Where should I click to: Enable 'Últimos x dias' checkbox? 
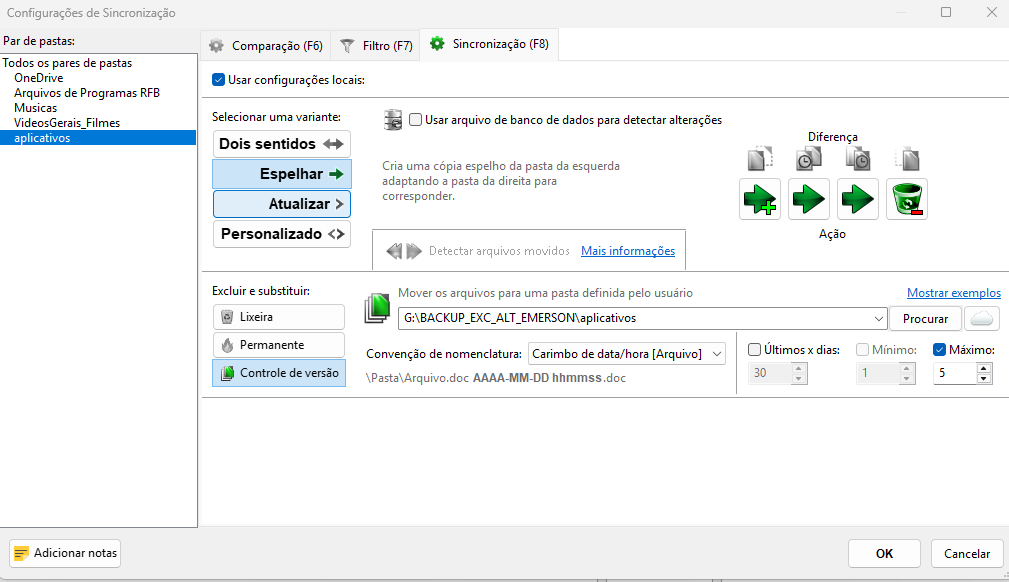pos(754,350)
